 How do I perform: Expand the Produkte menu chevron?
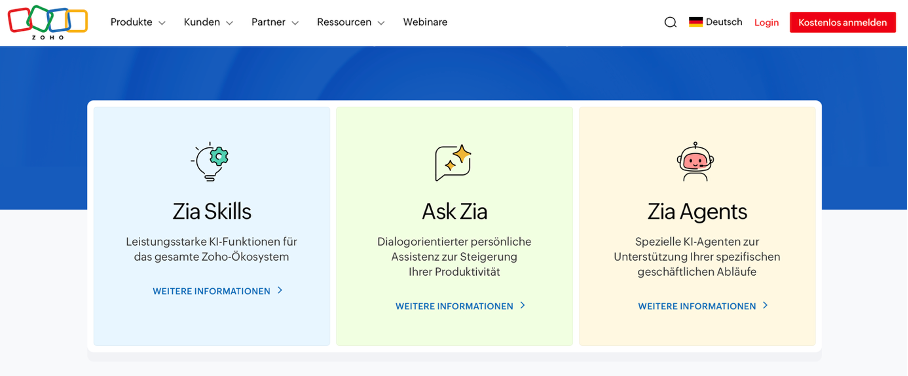[162, 23]
